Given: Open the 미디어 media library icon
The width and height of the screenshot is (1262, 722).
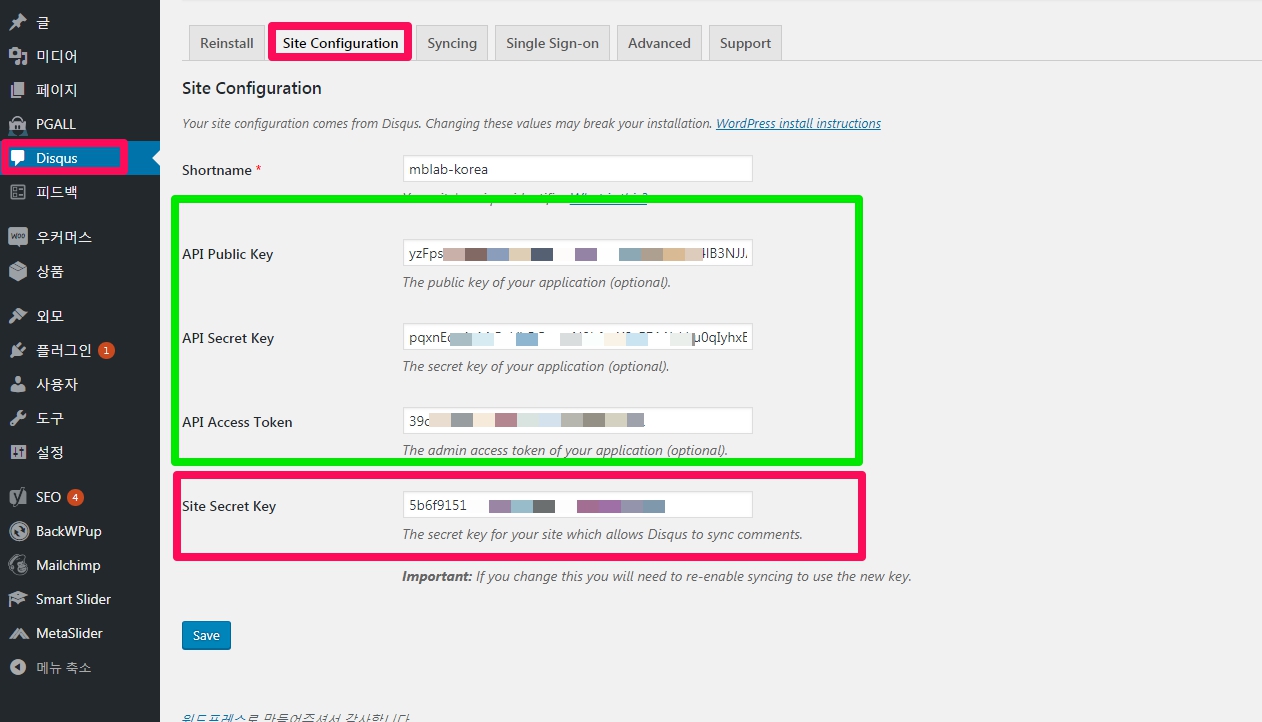Looking at the screenshot, I should click(x=18, y=56).
